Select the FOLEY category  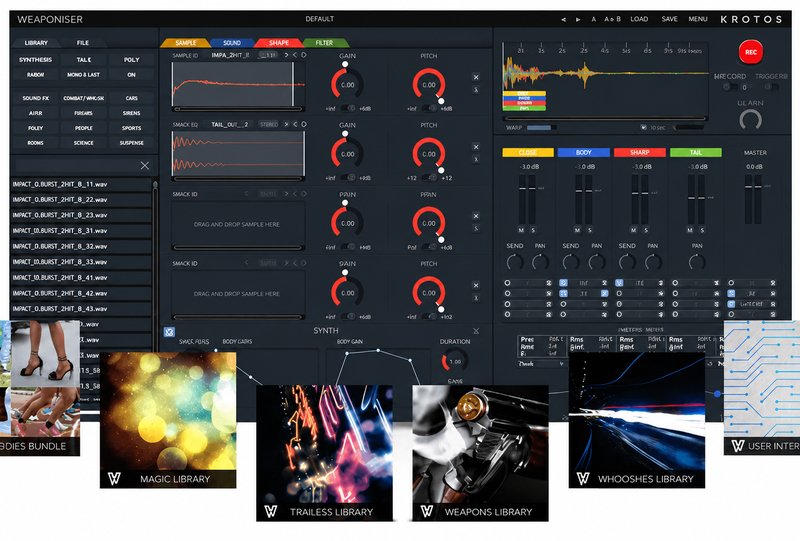tap(35, 128)
